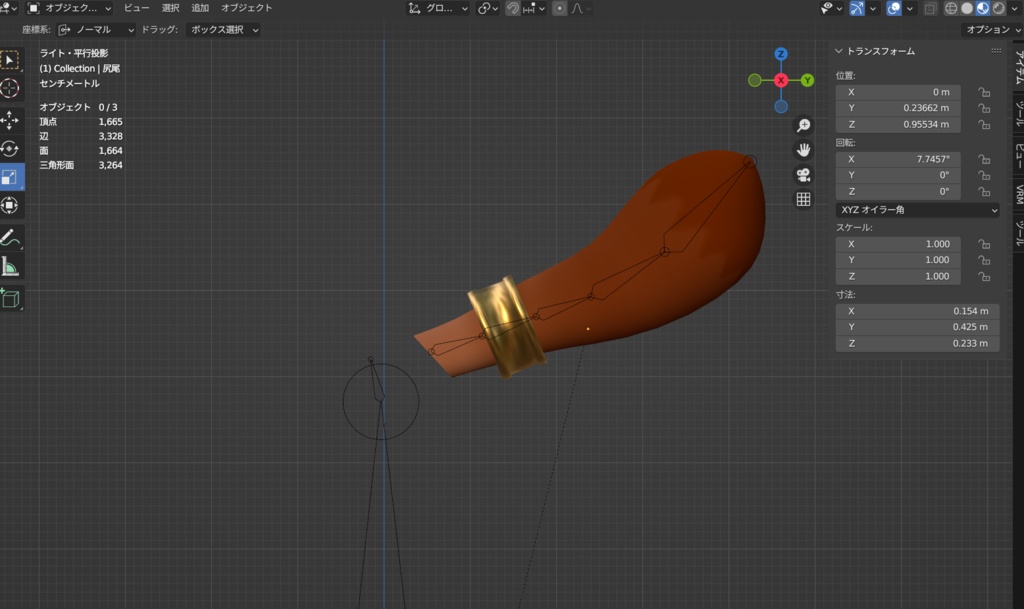Image resolution: width=1024 pixels, height=609 pixels.
Task: Click the rotation X field 7.7457°
Action: click(x=898, y=159)
